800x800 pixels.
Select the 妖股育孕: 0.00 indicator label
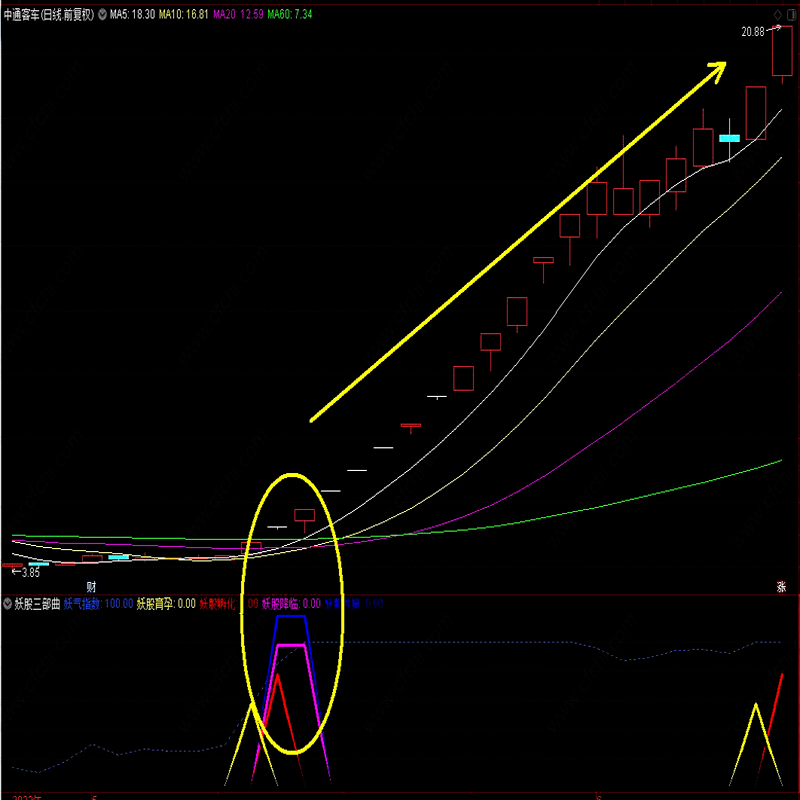[x=166, y=604]
